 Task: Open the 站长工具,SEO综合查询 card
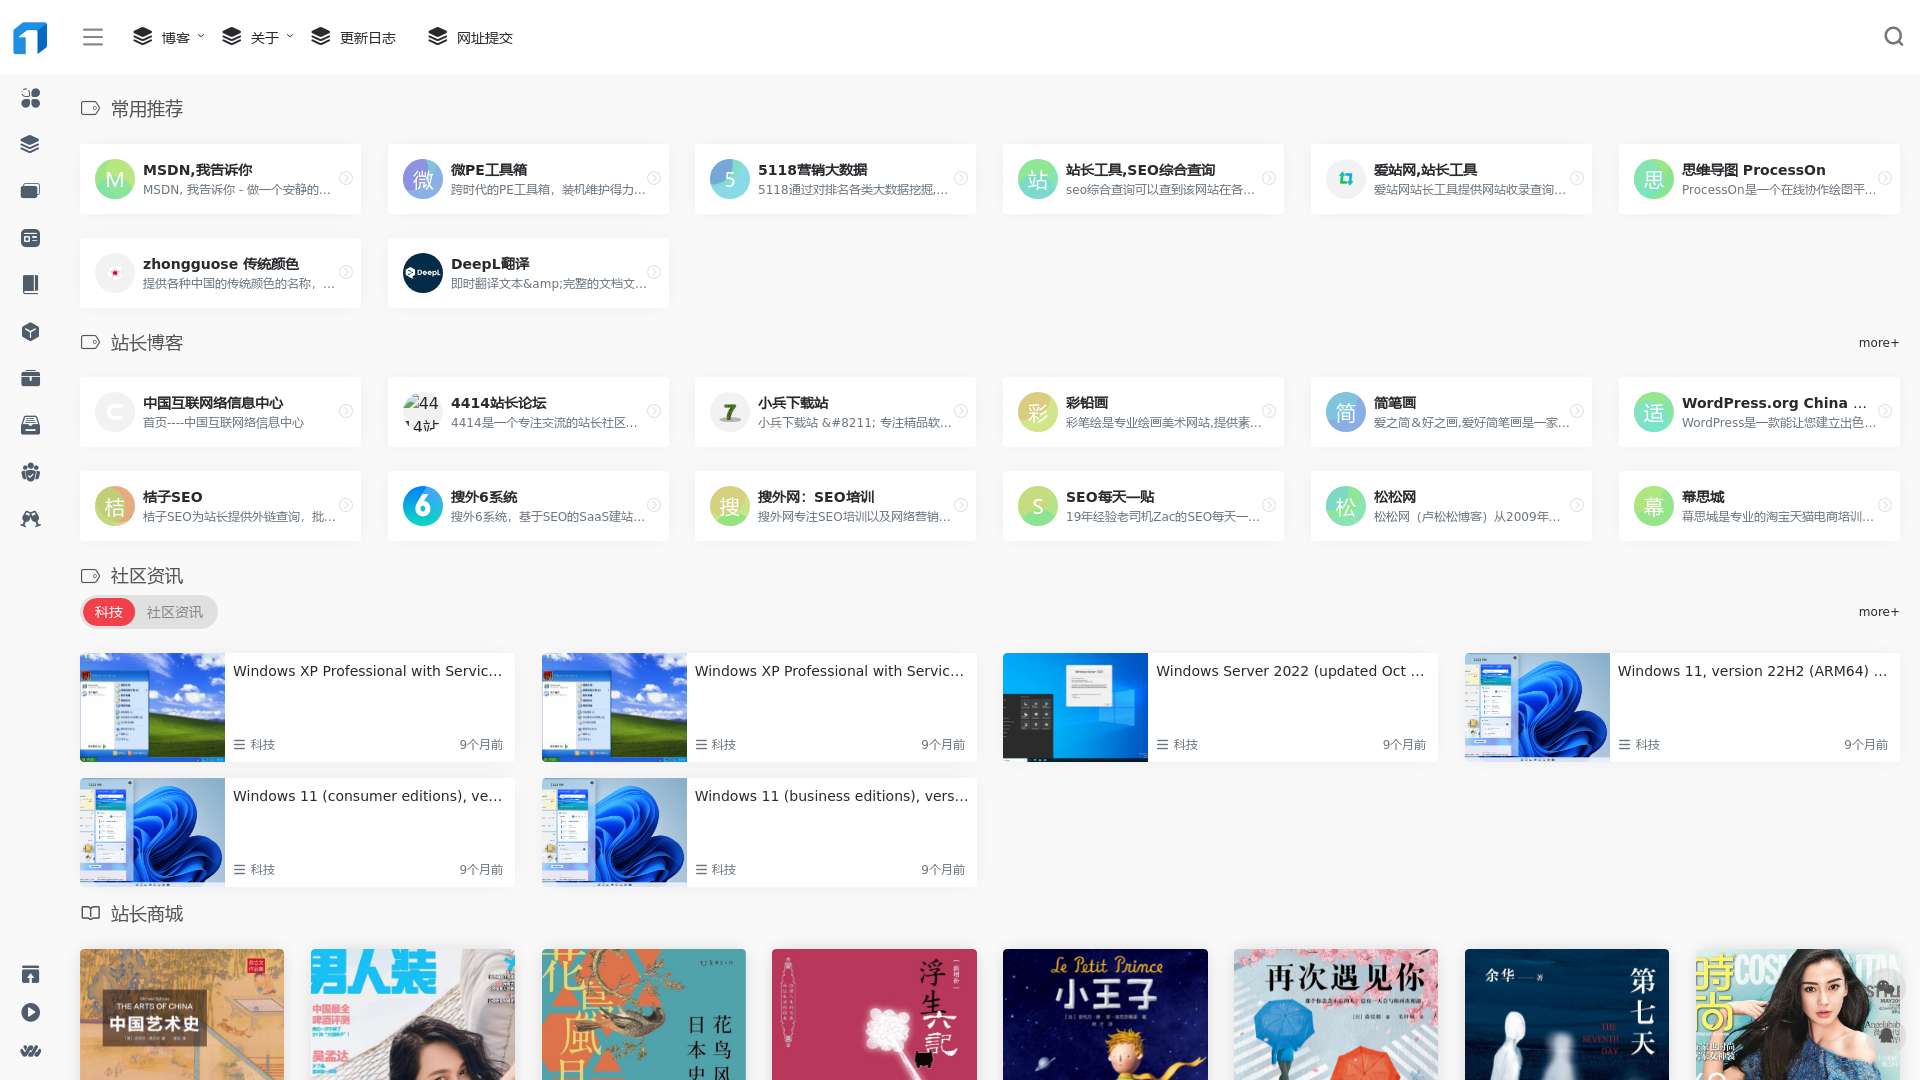(x=1143, y=179)
